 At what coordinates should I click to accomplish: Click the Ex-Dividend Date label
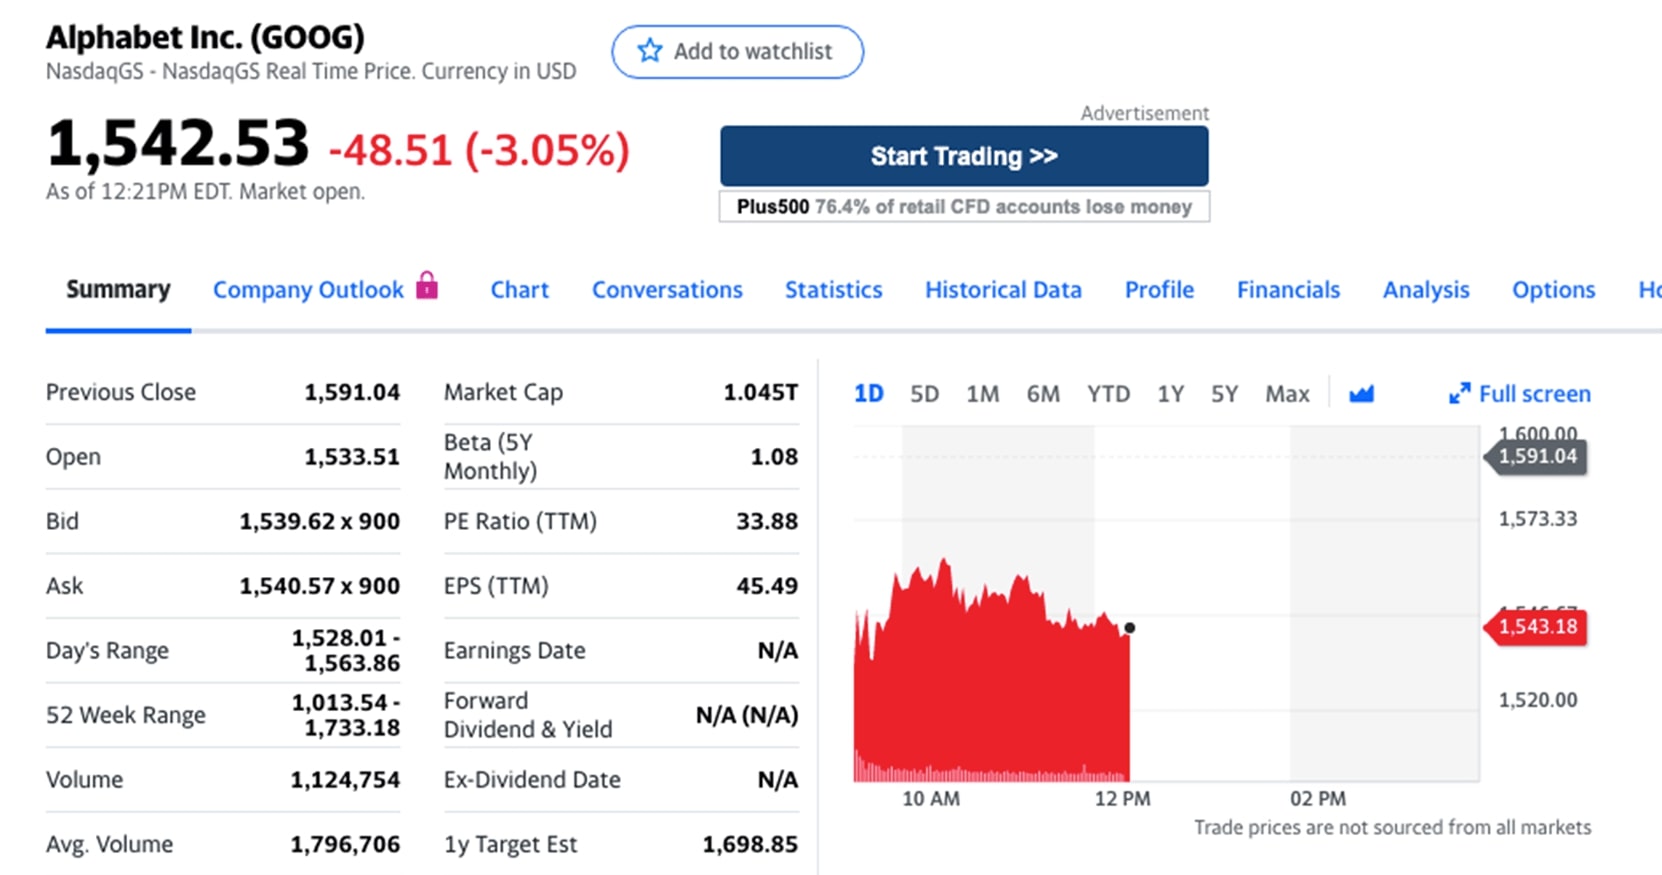(x=532, y=780)
